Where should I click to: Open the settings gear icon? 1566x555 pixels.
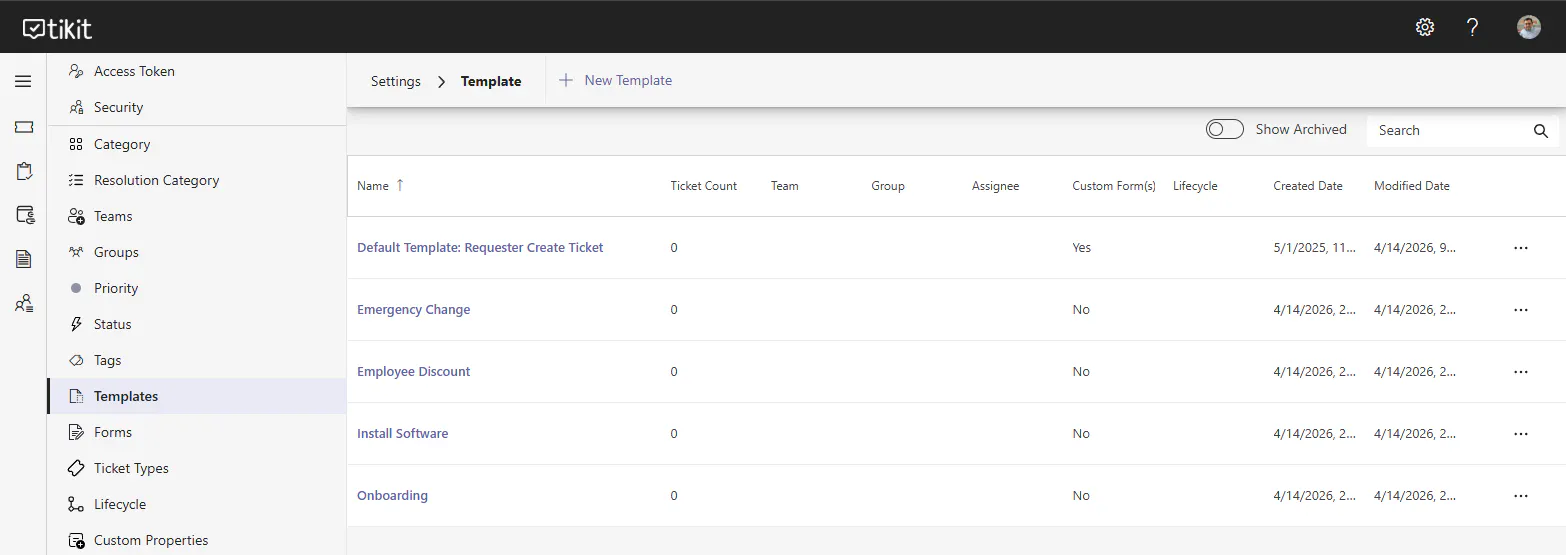pyautogui.click(x=1425, y=27)
